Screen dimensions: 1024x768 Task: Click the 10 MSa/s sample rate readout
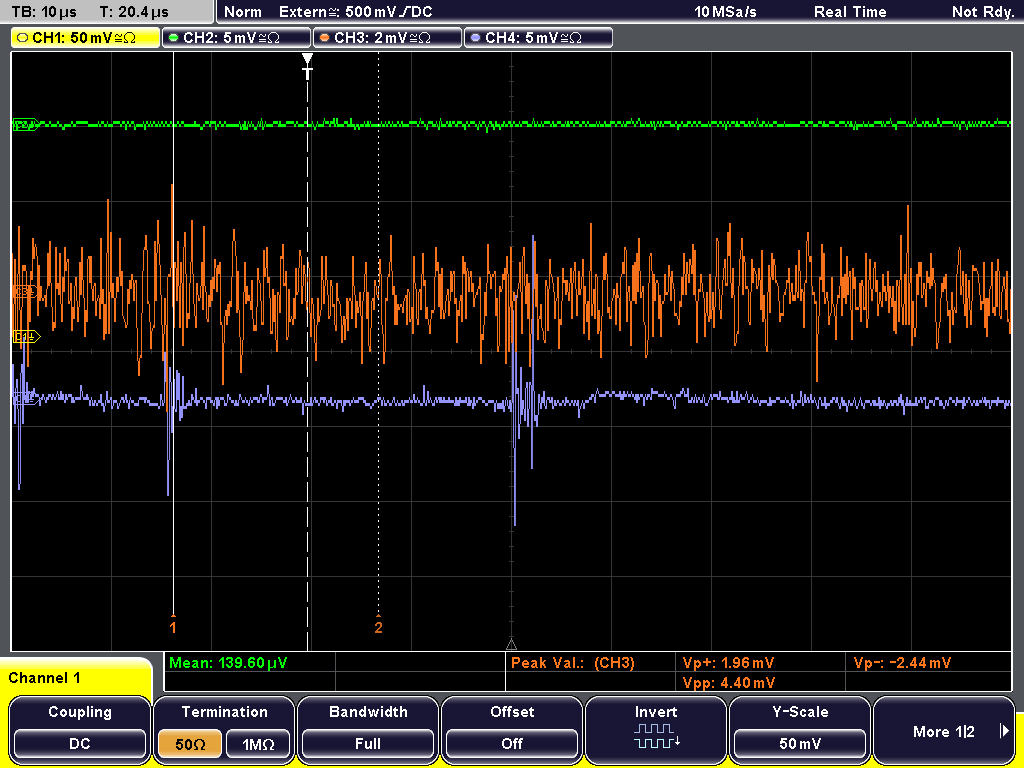click(725, 12)
